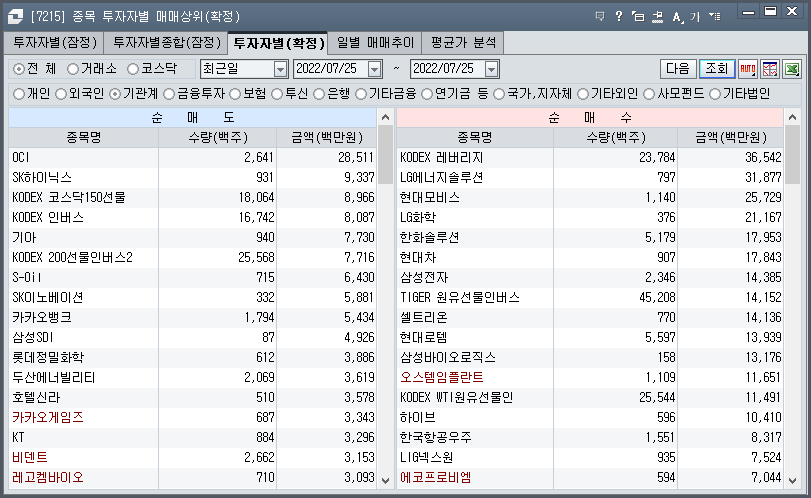This screenshot has height=498, width=811.
Task: Select the 기타금융 radio button
Action: [x=361, y=94]
